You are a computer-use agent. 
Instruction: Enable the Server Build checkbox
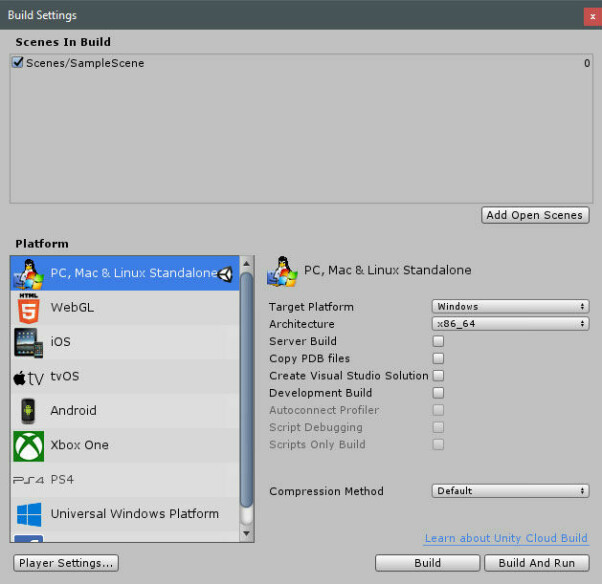pos(438,341)
